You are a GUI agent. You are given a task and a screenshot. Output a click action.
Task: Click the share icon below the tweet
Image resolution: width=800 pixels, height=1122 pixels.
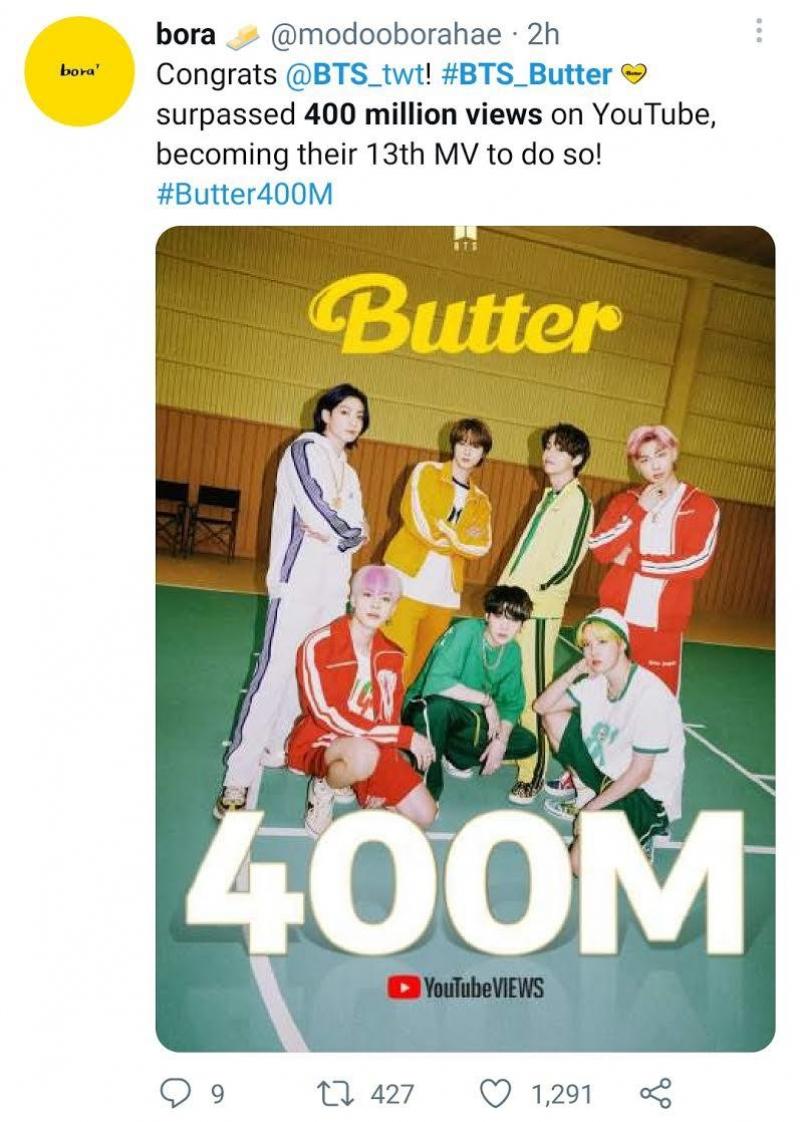pos(654,1094)
